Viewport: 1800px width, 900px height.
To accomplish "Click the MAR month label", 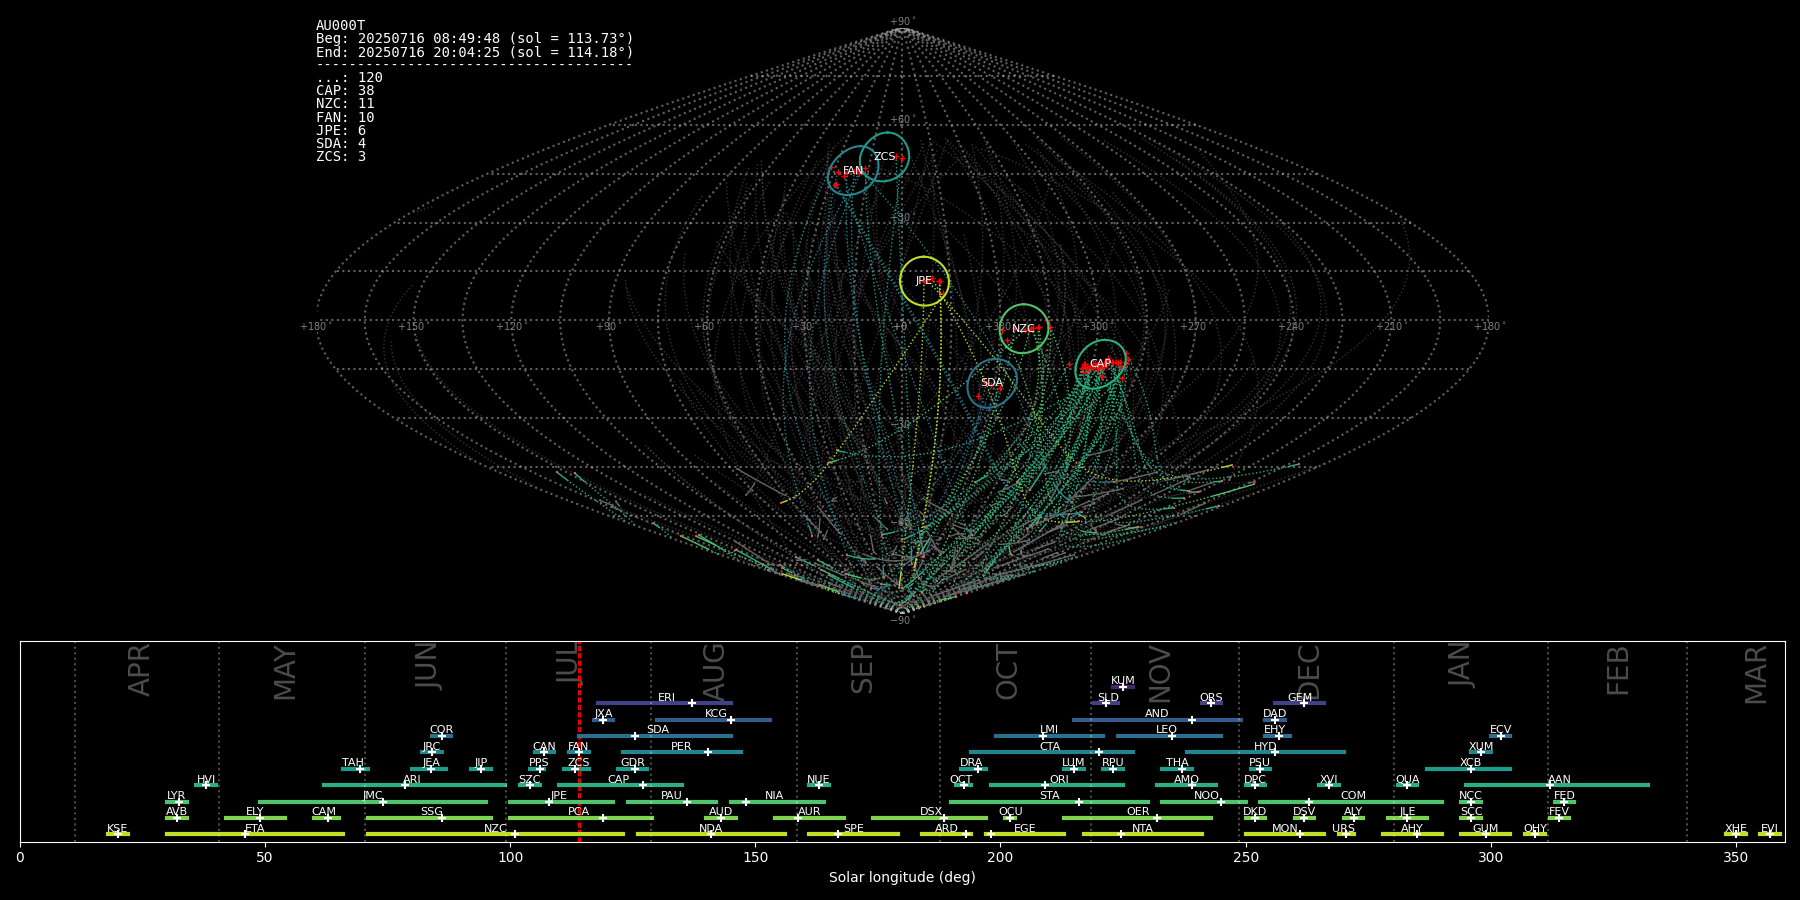I will point(1756,674).
